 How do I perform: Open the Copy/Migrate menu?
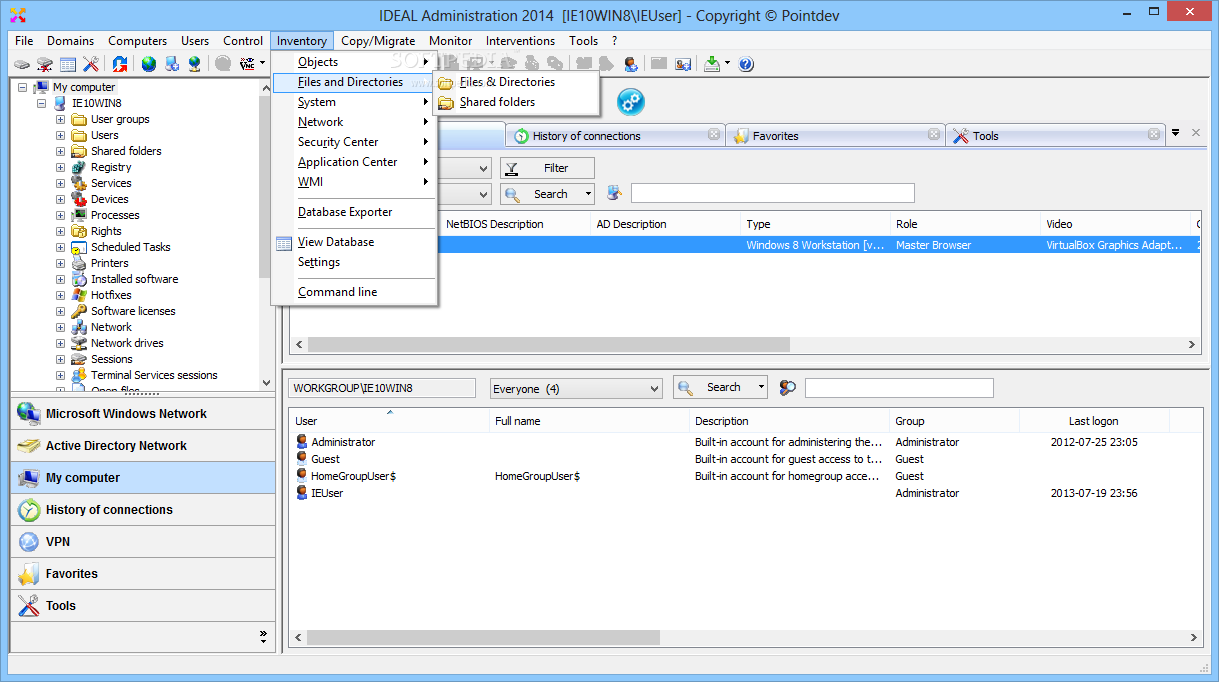(378, 41)
